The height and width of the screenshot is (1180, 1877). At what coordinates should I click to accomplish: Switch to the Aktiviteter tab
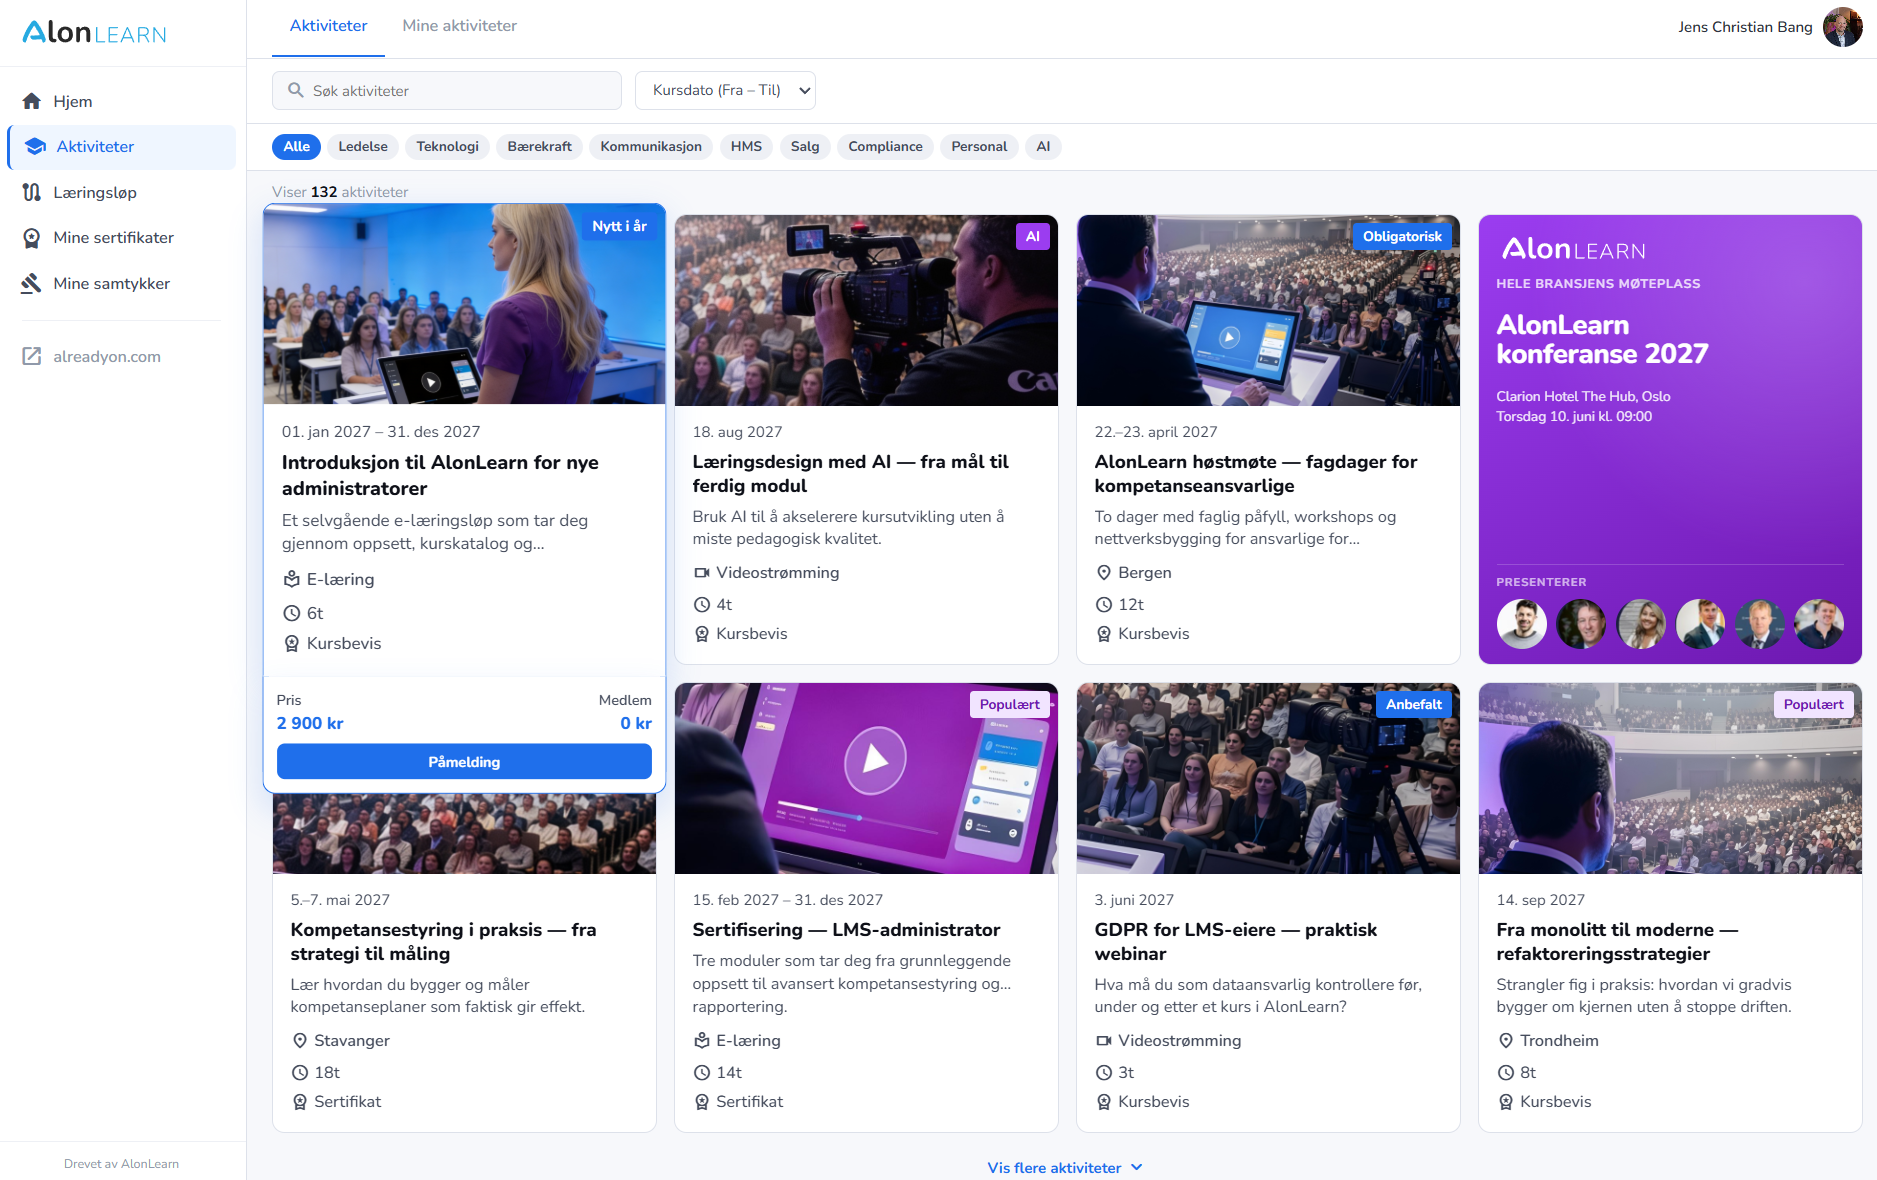(x=328, y=26)
